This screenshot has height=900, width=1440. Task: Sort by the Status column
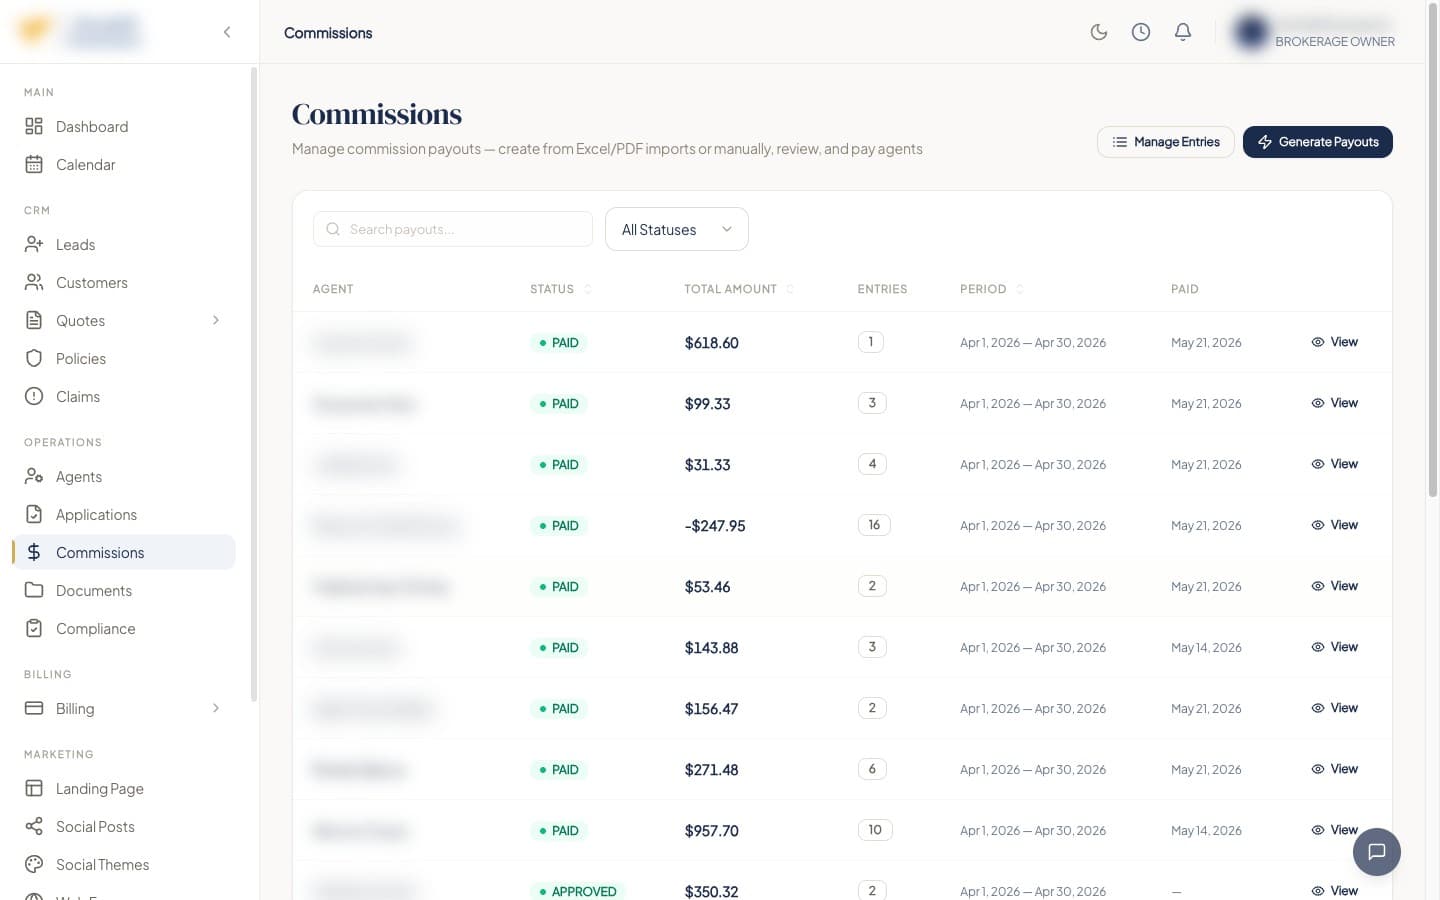tap(561, 289)
